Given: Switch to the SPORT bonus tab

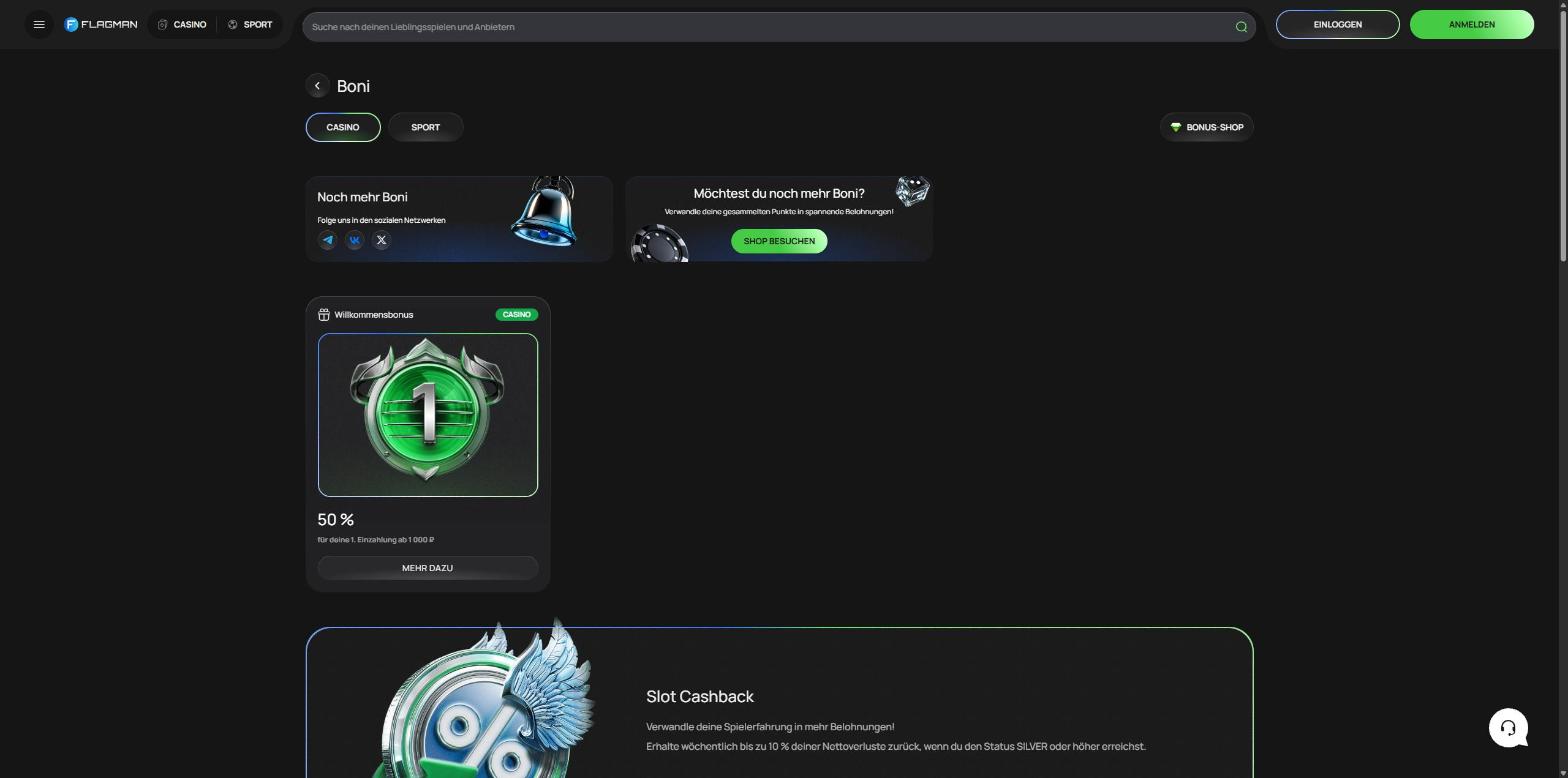Looking at the screenshot, I should pos(425,127).
